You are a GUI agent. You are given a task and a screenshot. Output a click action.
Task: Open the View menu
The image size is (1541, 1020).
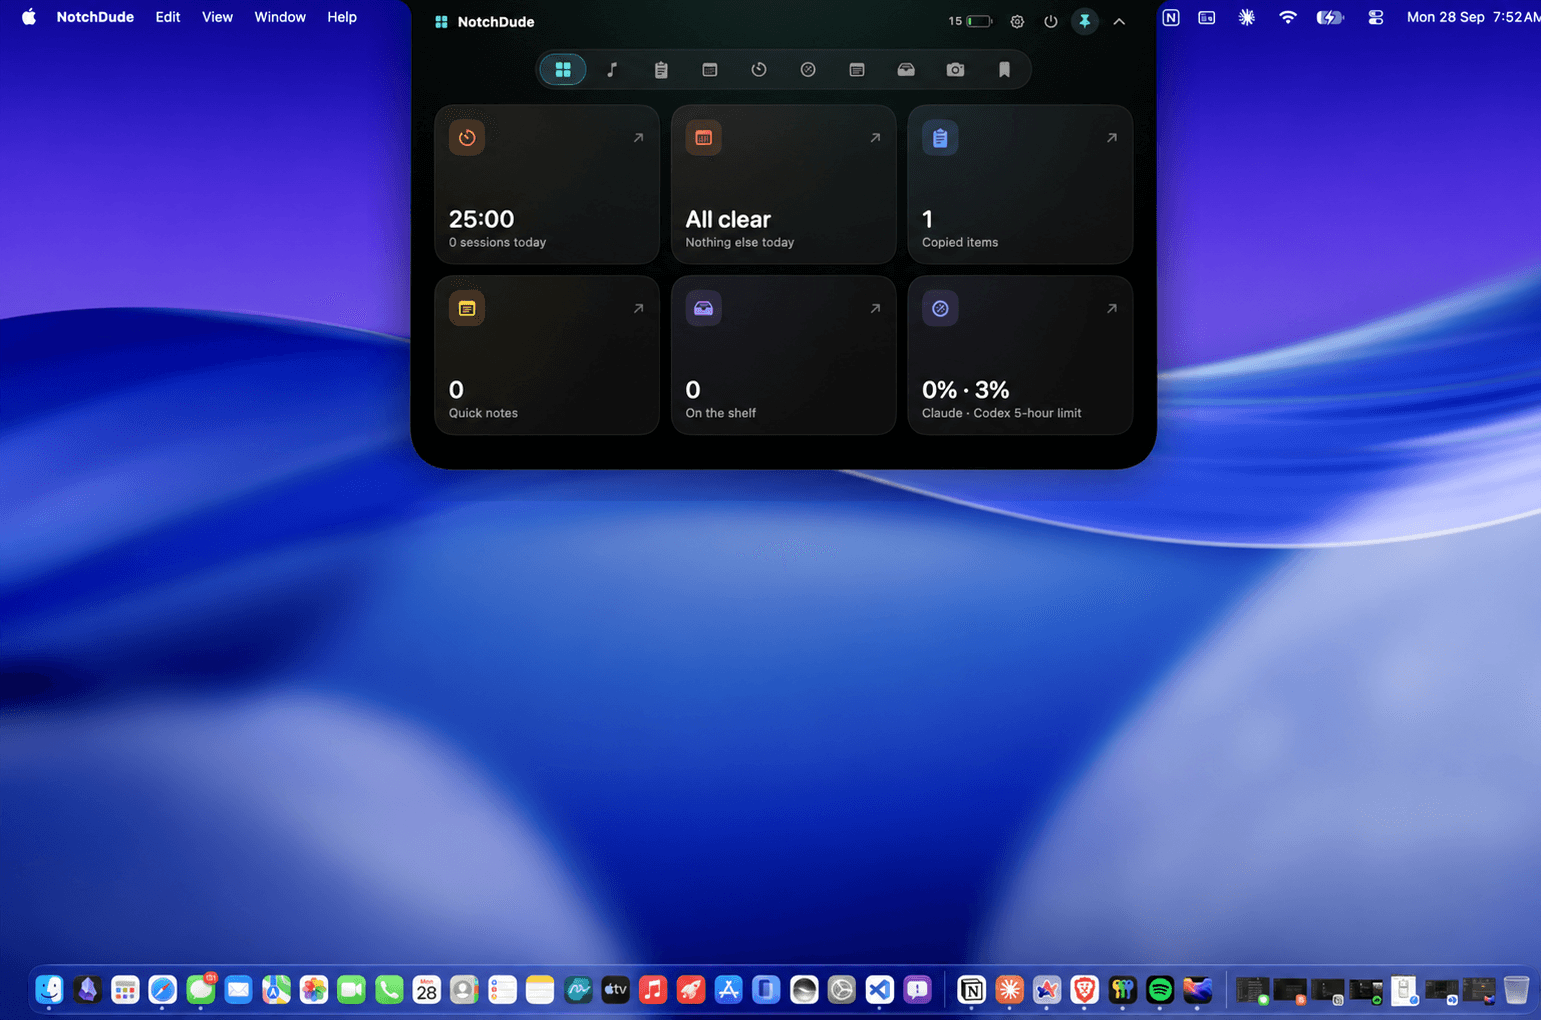pyautogui.click(x=217, y=17)
